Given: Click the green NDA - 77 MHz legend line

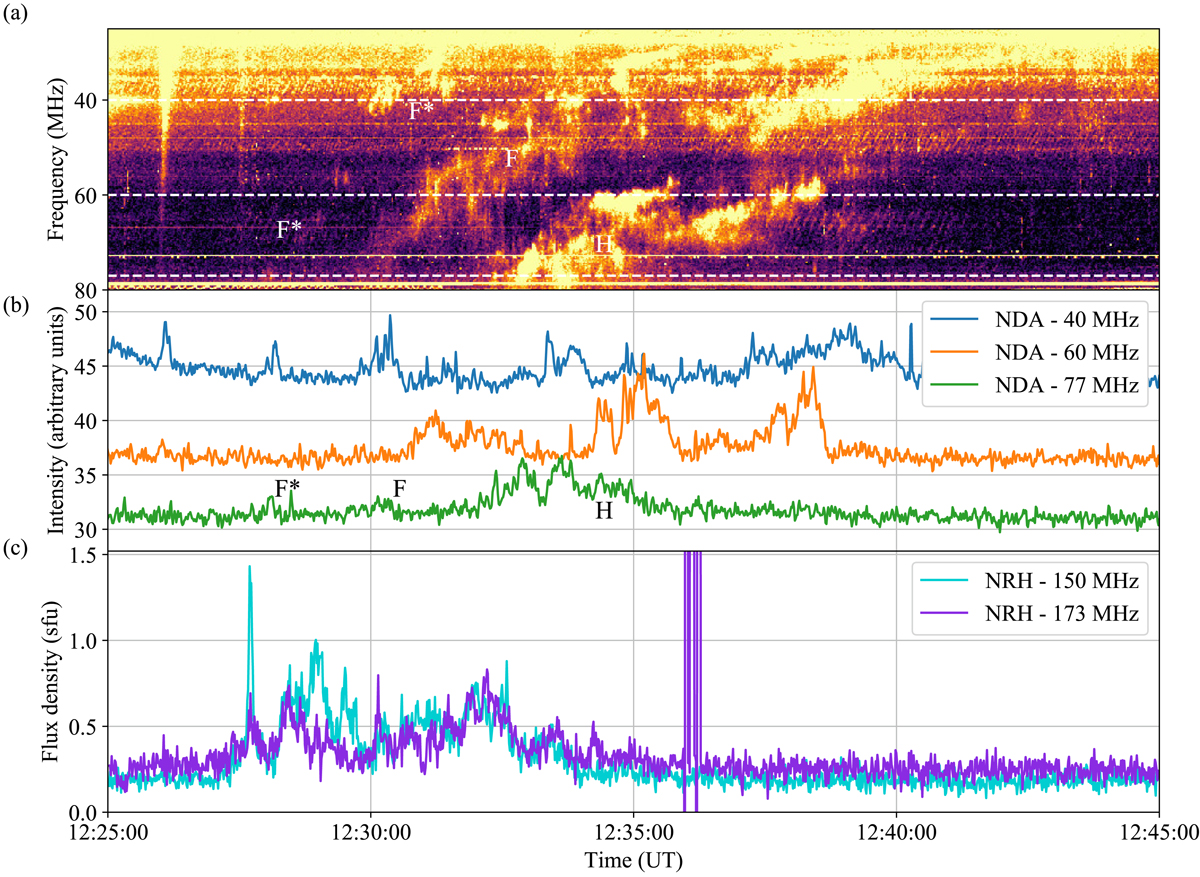Looking at the screenshot, I should pyautogui.click(x=951, y=384).
